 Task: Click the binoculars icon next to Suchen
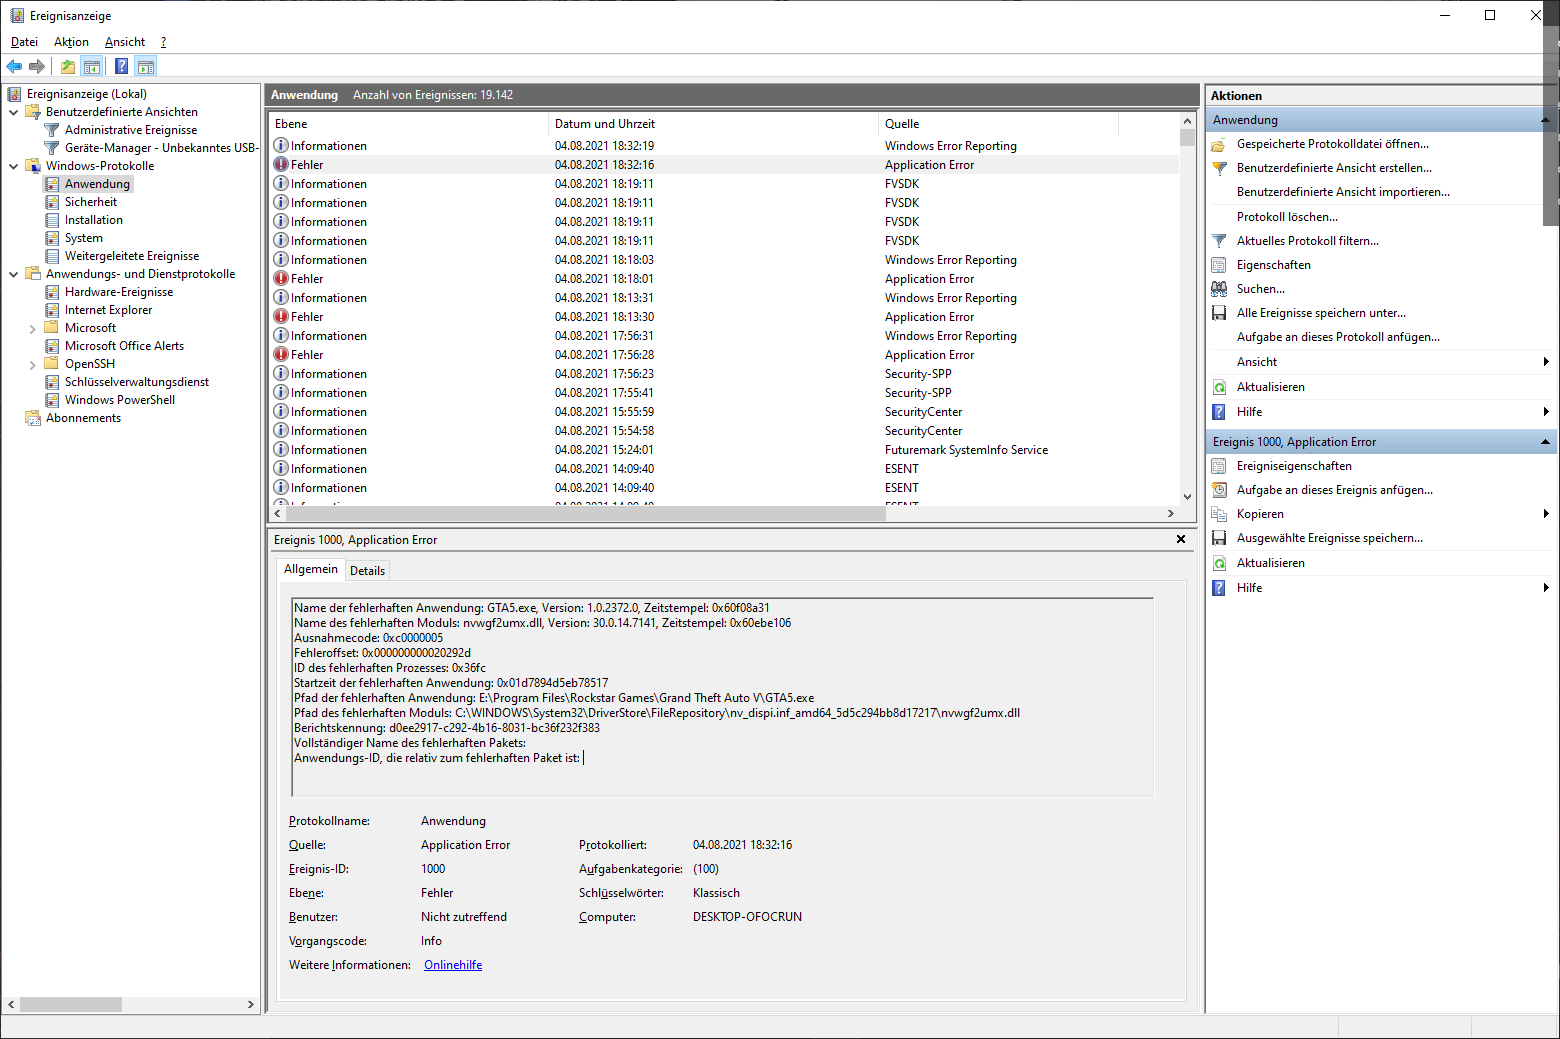(x=1219, y=289)
